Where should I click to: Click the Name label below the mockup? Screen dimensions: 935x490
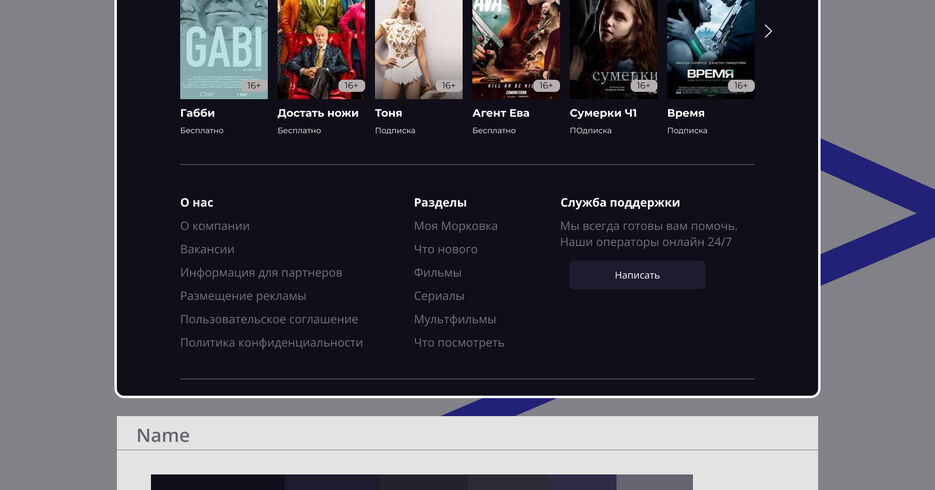(163, 435)
